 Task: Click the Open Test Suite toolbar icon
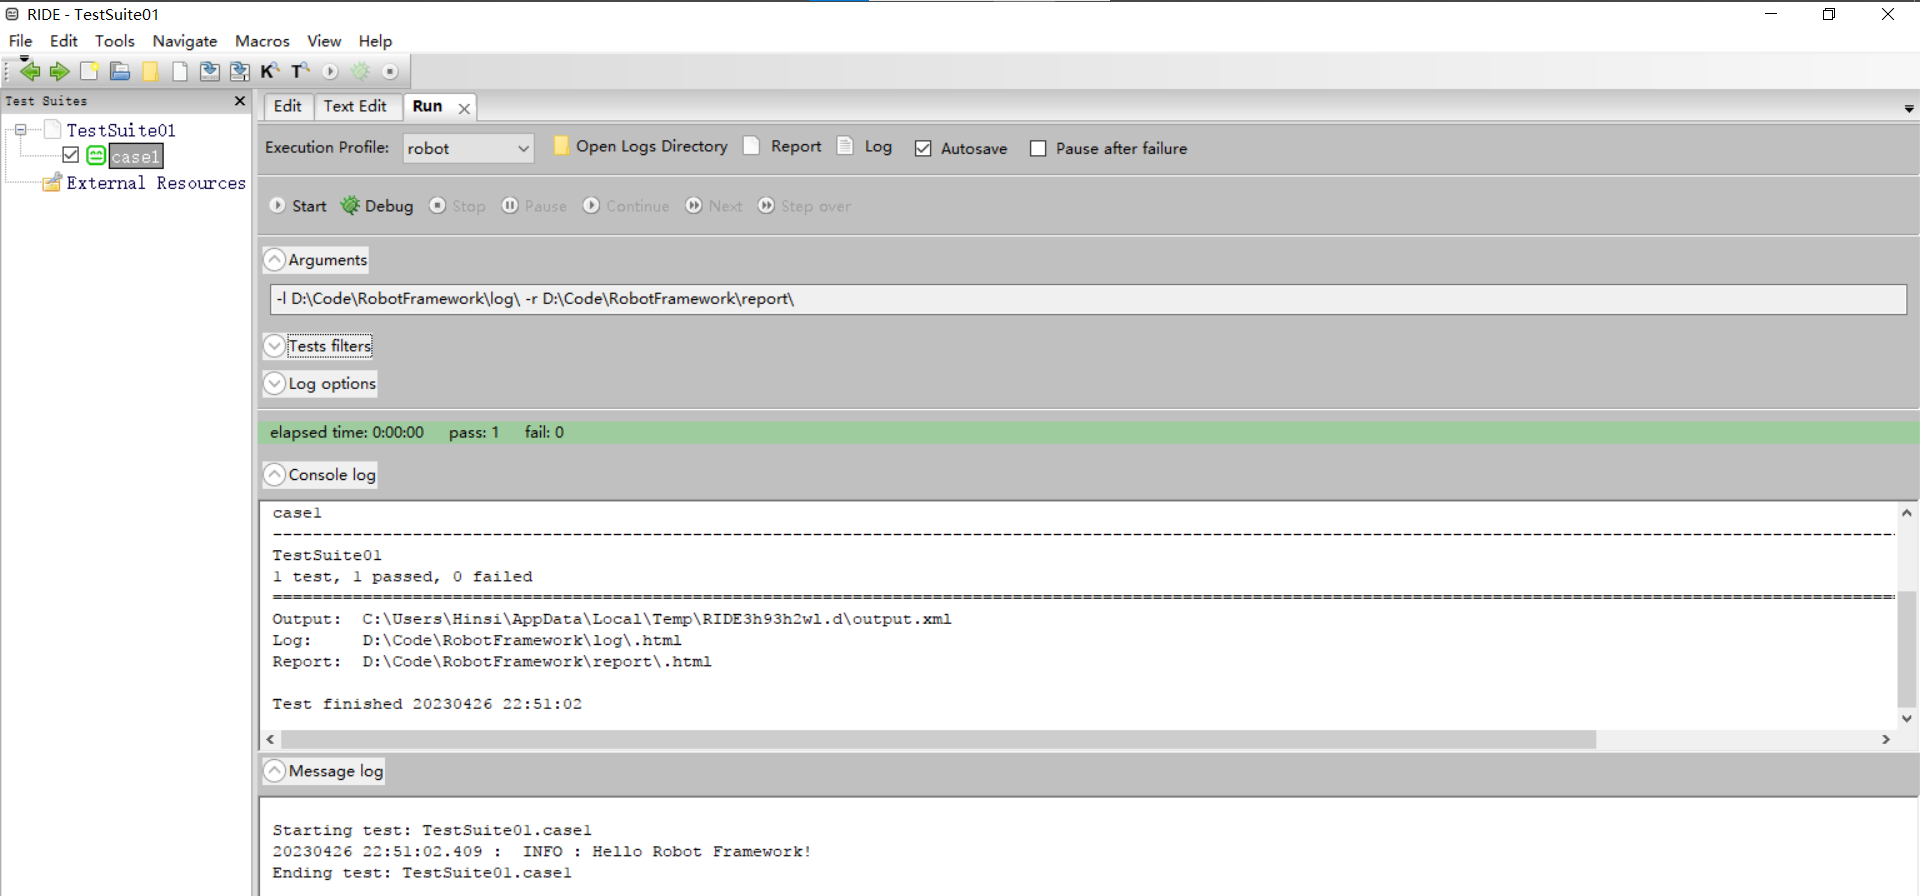coord(120,71)
